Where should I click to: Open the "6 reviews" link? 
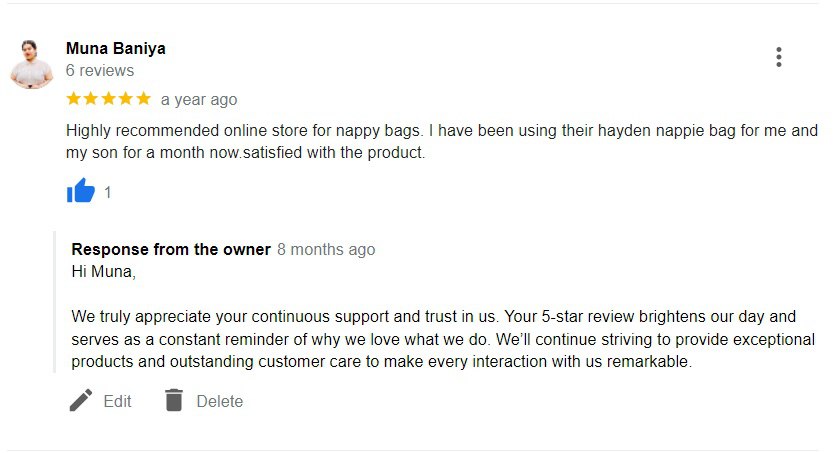coord(99,71)
